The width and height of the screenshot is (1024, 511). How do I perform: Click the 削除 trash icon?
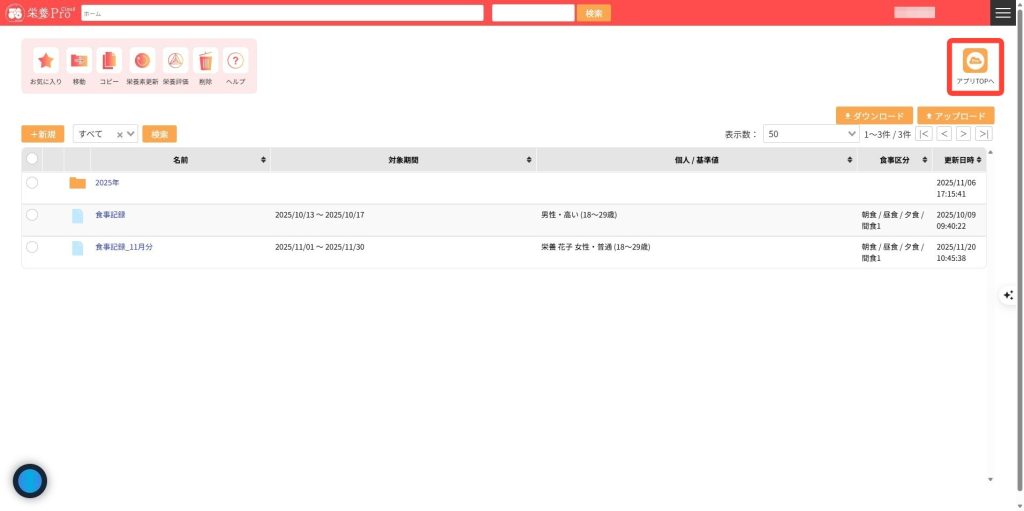point(205,61)
